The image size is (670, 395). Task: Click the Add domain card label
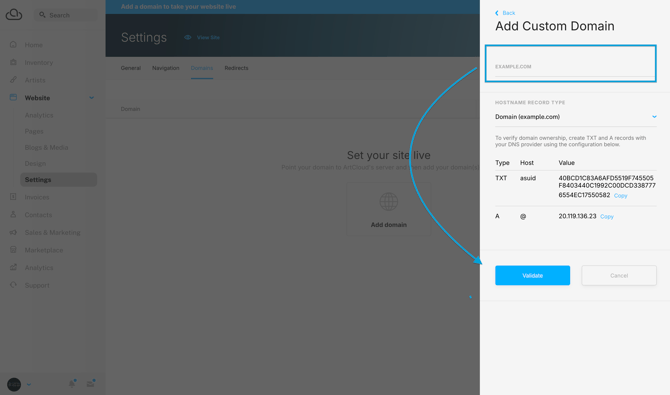389,224
